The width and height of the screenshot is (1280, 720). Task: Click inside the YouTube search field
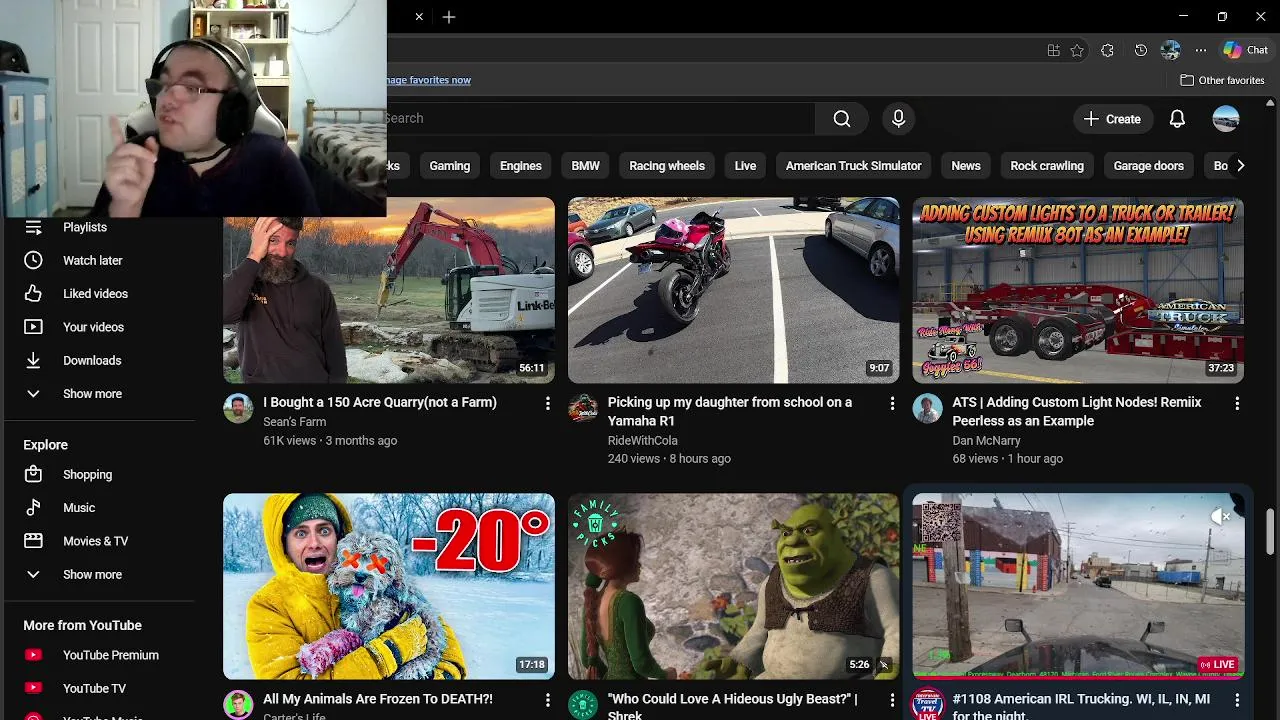(600, 118)
